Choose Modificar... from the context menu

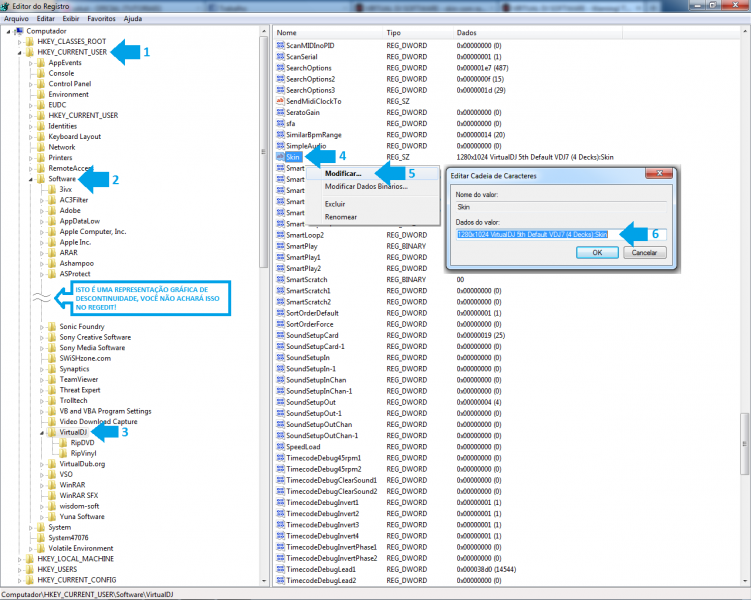click(x=373, y=173)
